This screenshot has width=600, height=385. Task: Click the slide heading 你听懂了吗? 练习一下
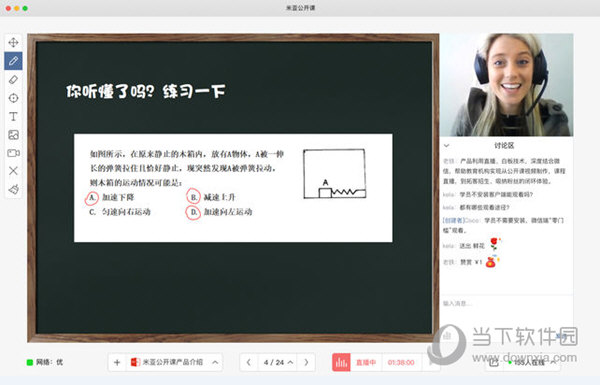point(146,91)
